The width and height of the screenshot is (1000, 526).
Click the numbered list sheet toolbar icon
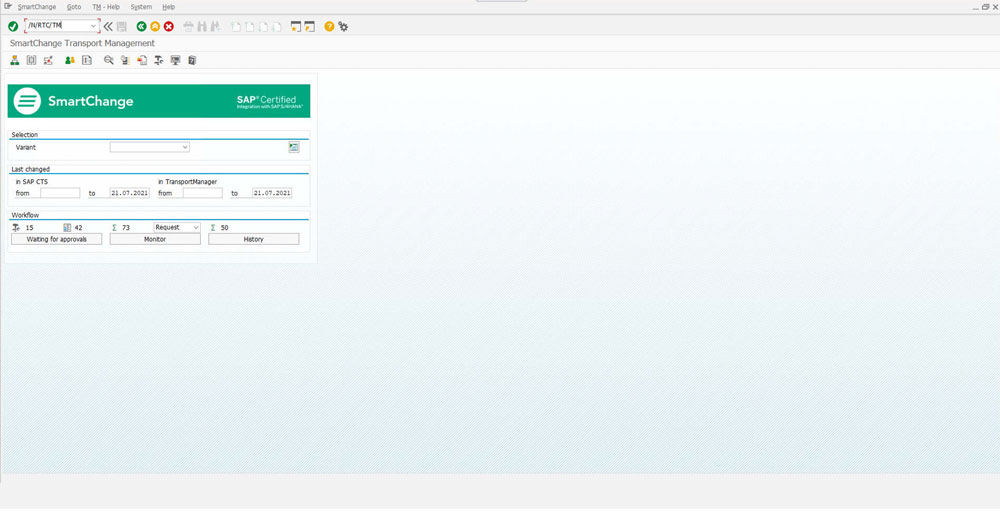pyautogui.click(x=87, y=60)
